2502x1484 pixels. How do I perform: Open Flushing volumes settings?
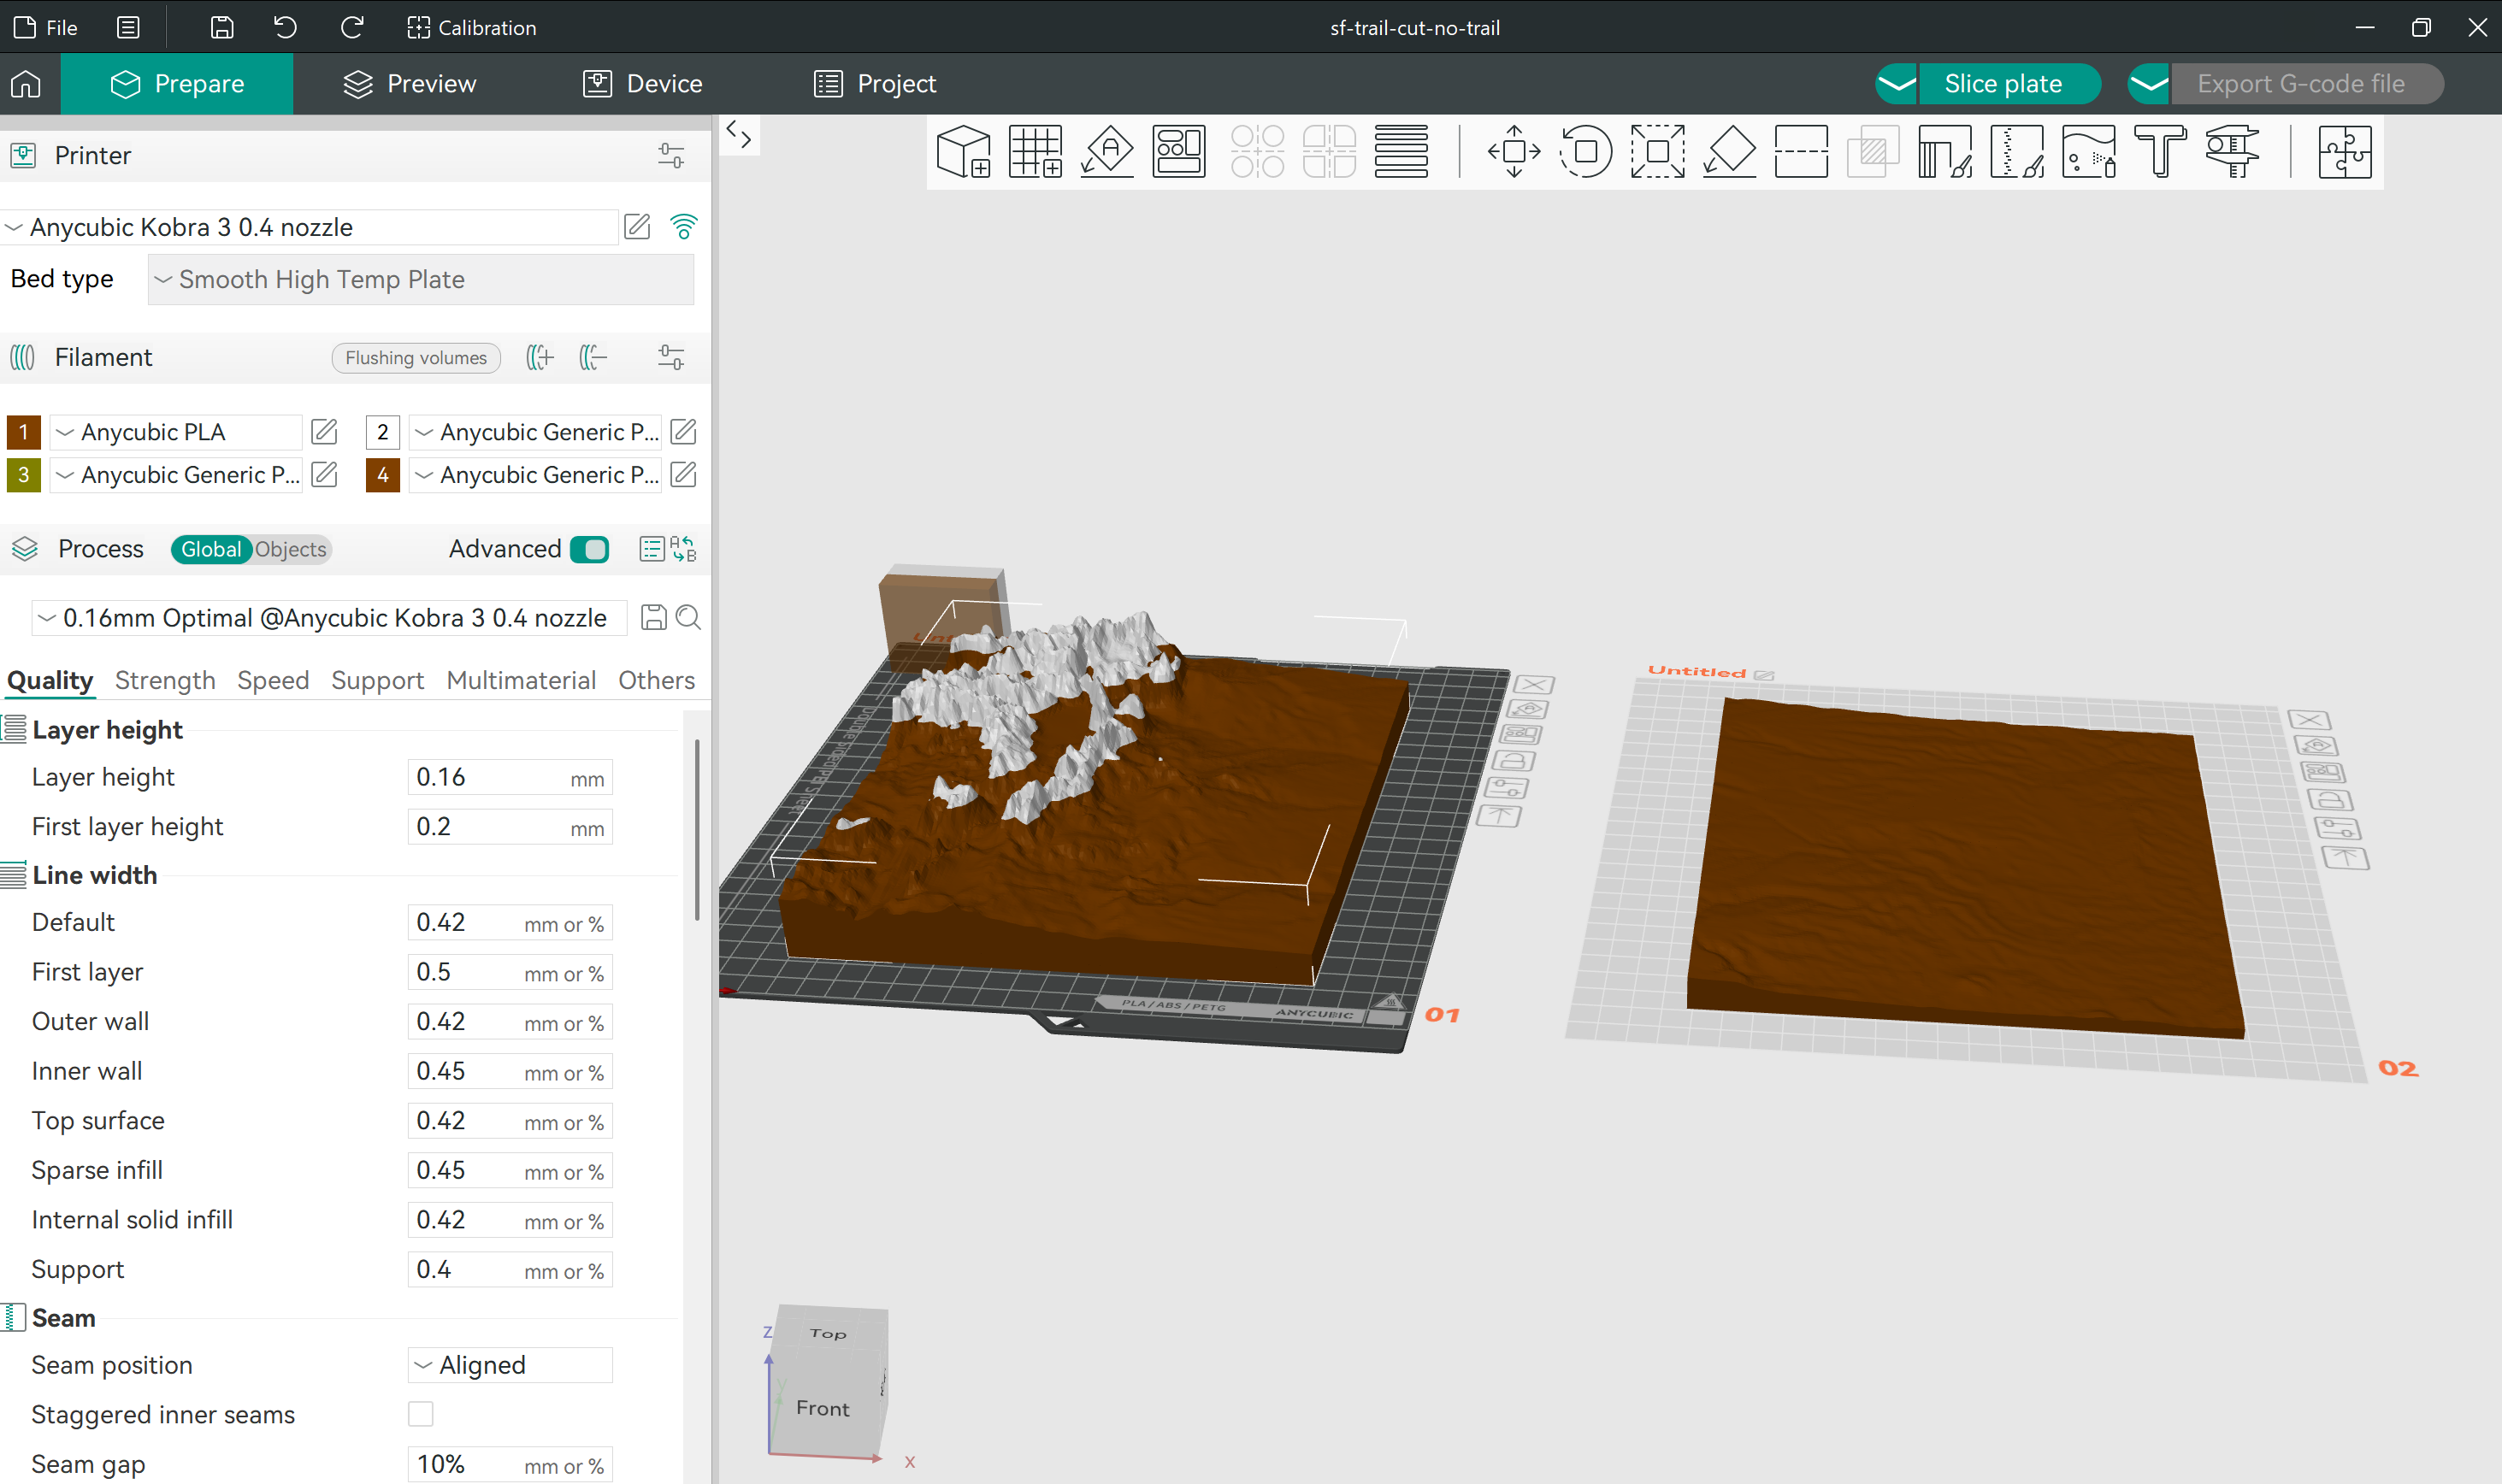tap(415, 358)
